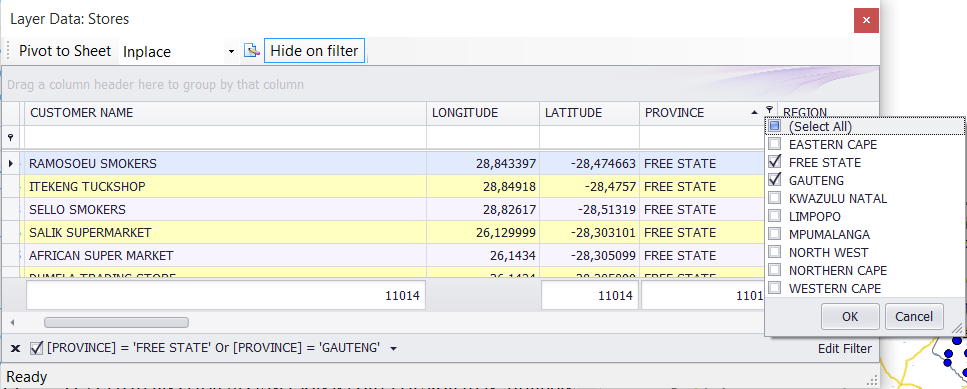
Task: Click the horizontal scrollbar left arrow
Action: point(12,322)
